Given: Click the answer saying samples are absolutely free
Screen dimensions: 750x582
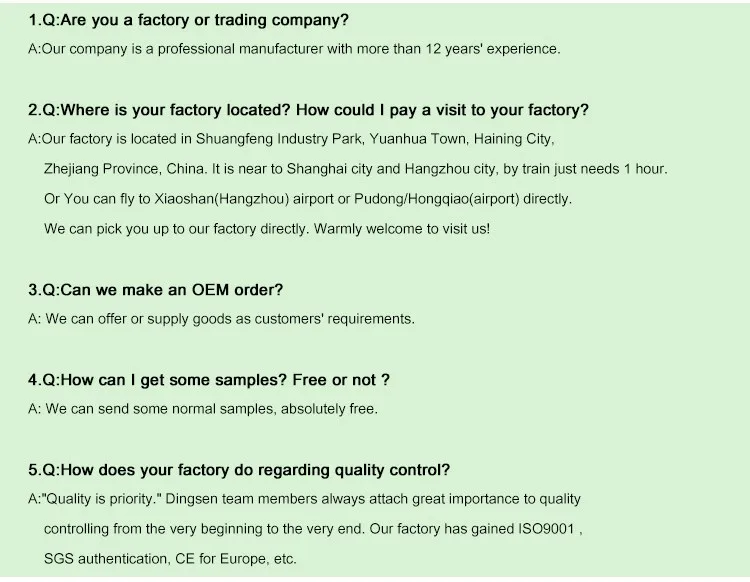Looking at the screenshot, I should [x=203, y=409].
